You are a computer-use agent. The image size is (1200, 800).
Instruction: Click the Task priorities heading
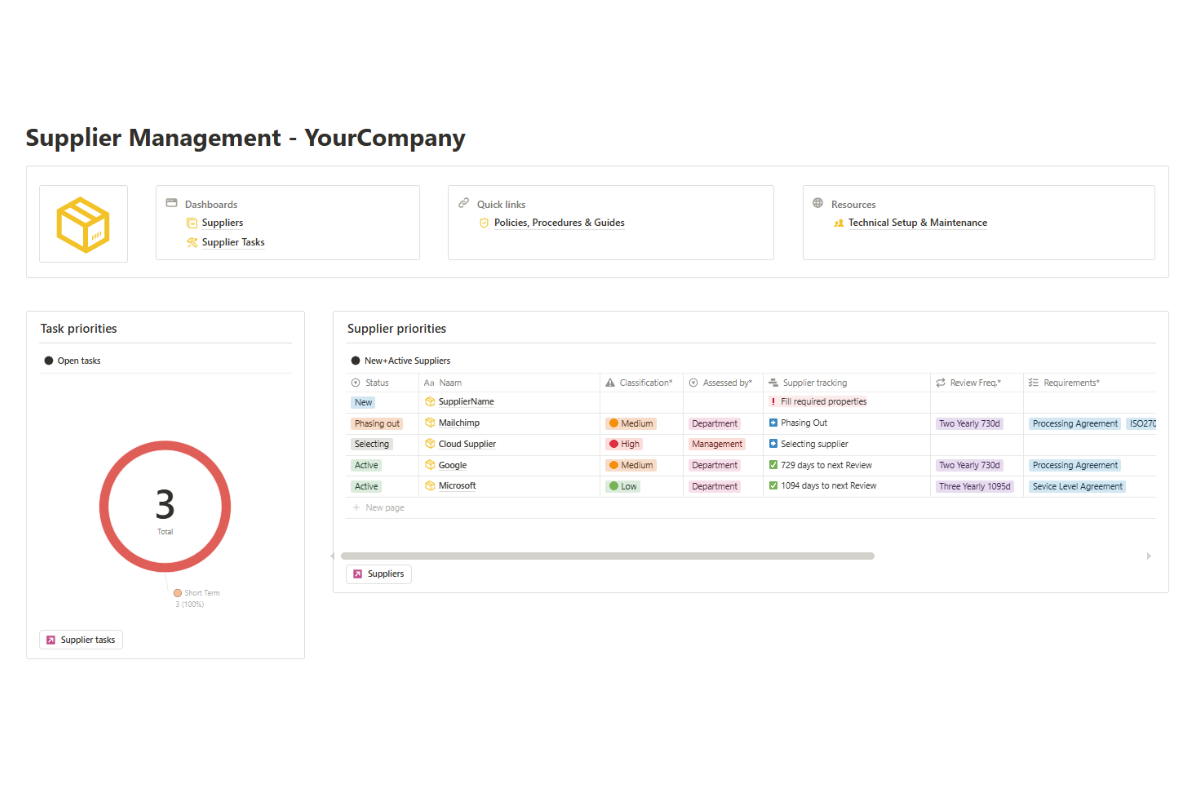tap(79, 328)
